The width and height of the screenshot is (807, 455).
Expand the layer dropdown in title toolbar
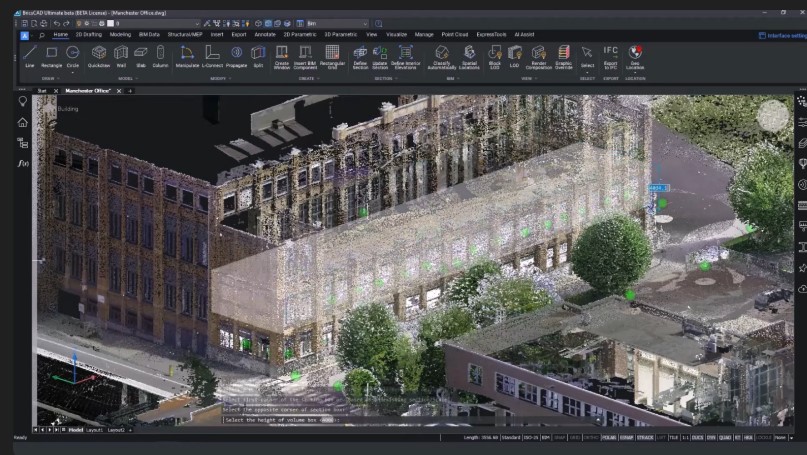point(197,22)
